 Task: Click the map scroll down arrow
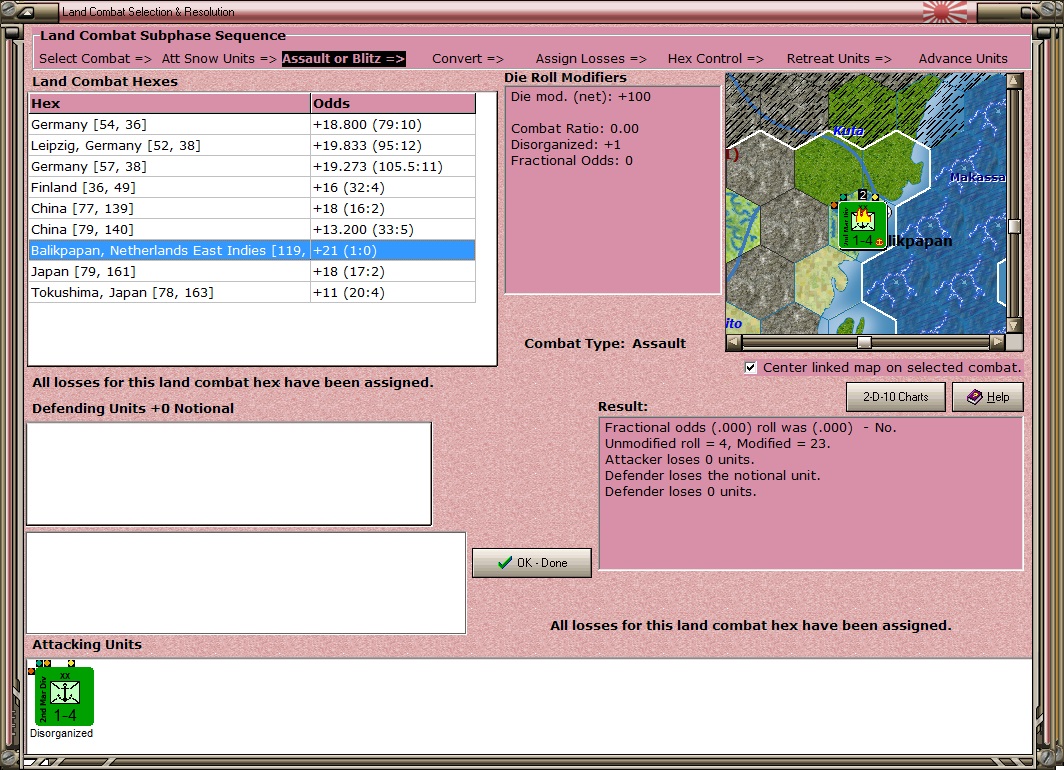click(x=1014, y=325)
